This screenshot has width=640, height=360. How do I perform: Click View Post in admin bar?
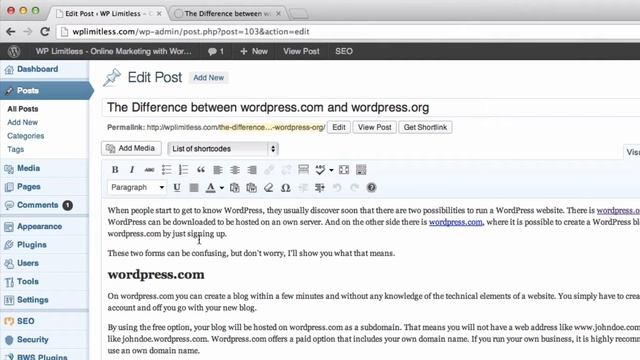(301, 51)
